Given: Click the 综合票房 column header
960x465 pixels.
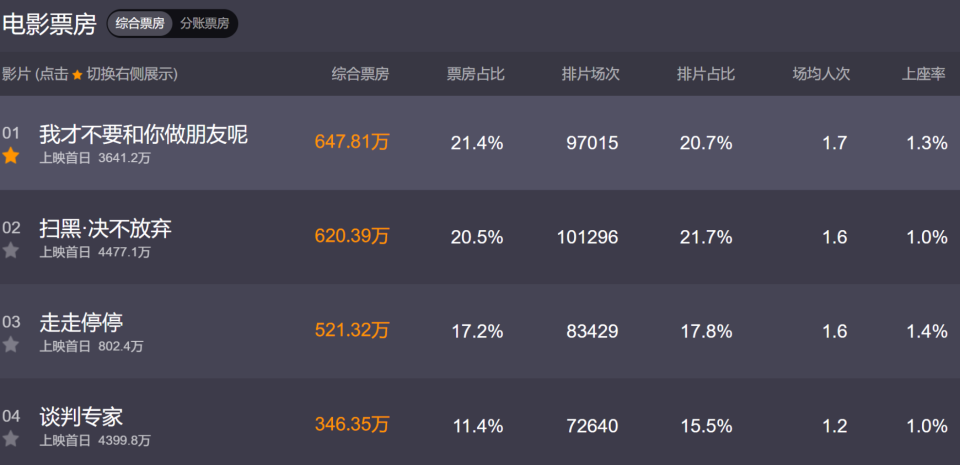Looking at the screenshot, I should click(360, 74).
